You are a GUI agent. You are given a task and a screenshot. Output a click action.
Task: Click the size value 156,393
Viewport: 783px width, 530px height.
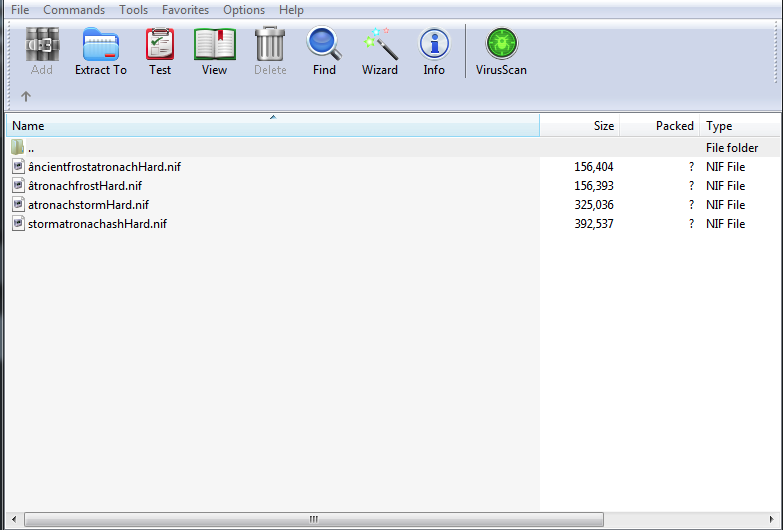coord(594,186)
